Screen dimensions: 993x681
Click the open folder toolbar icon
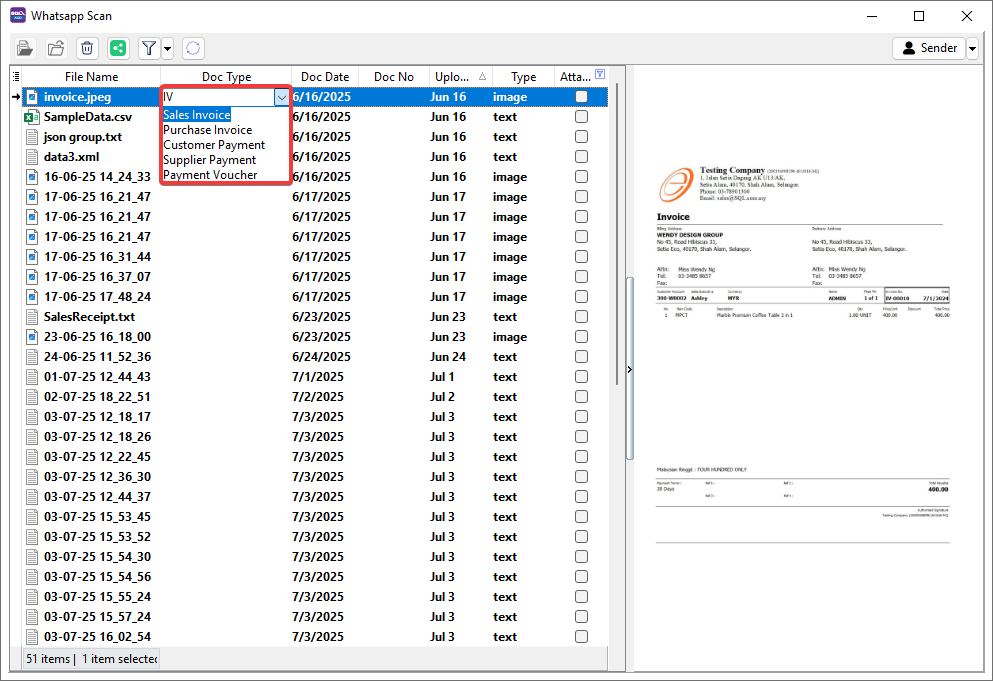[56, 48]
